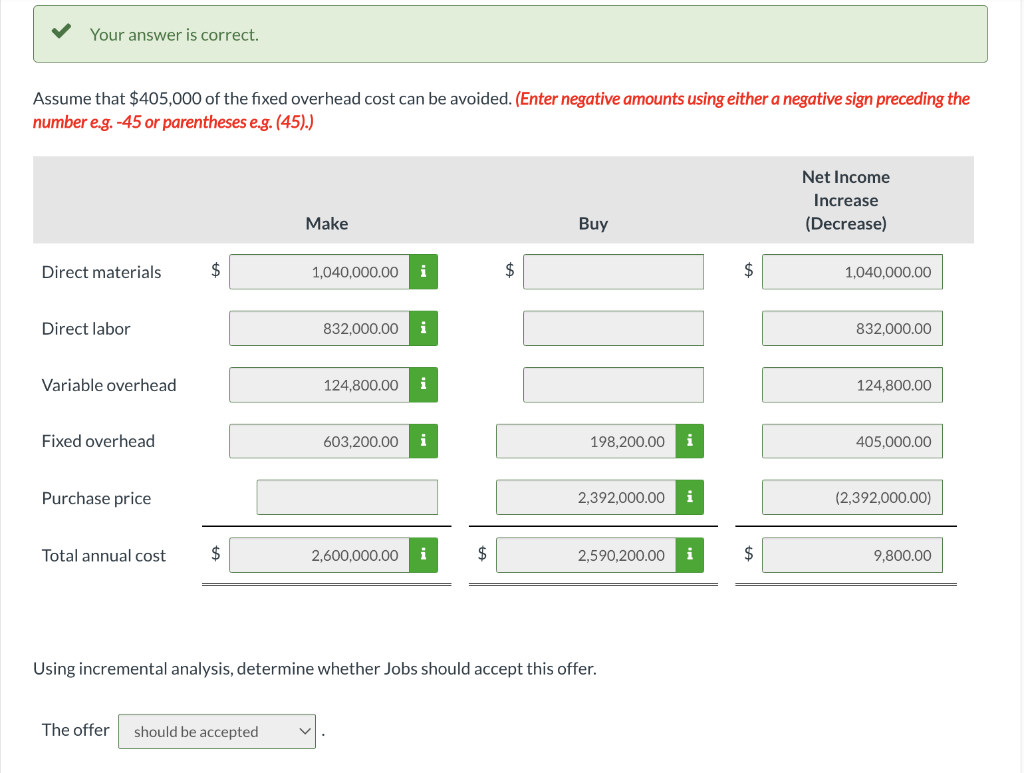Click the Direct labor Net Income 832,000.00 field
Screen dimensions: 1024x773
coord(852,328)
